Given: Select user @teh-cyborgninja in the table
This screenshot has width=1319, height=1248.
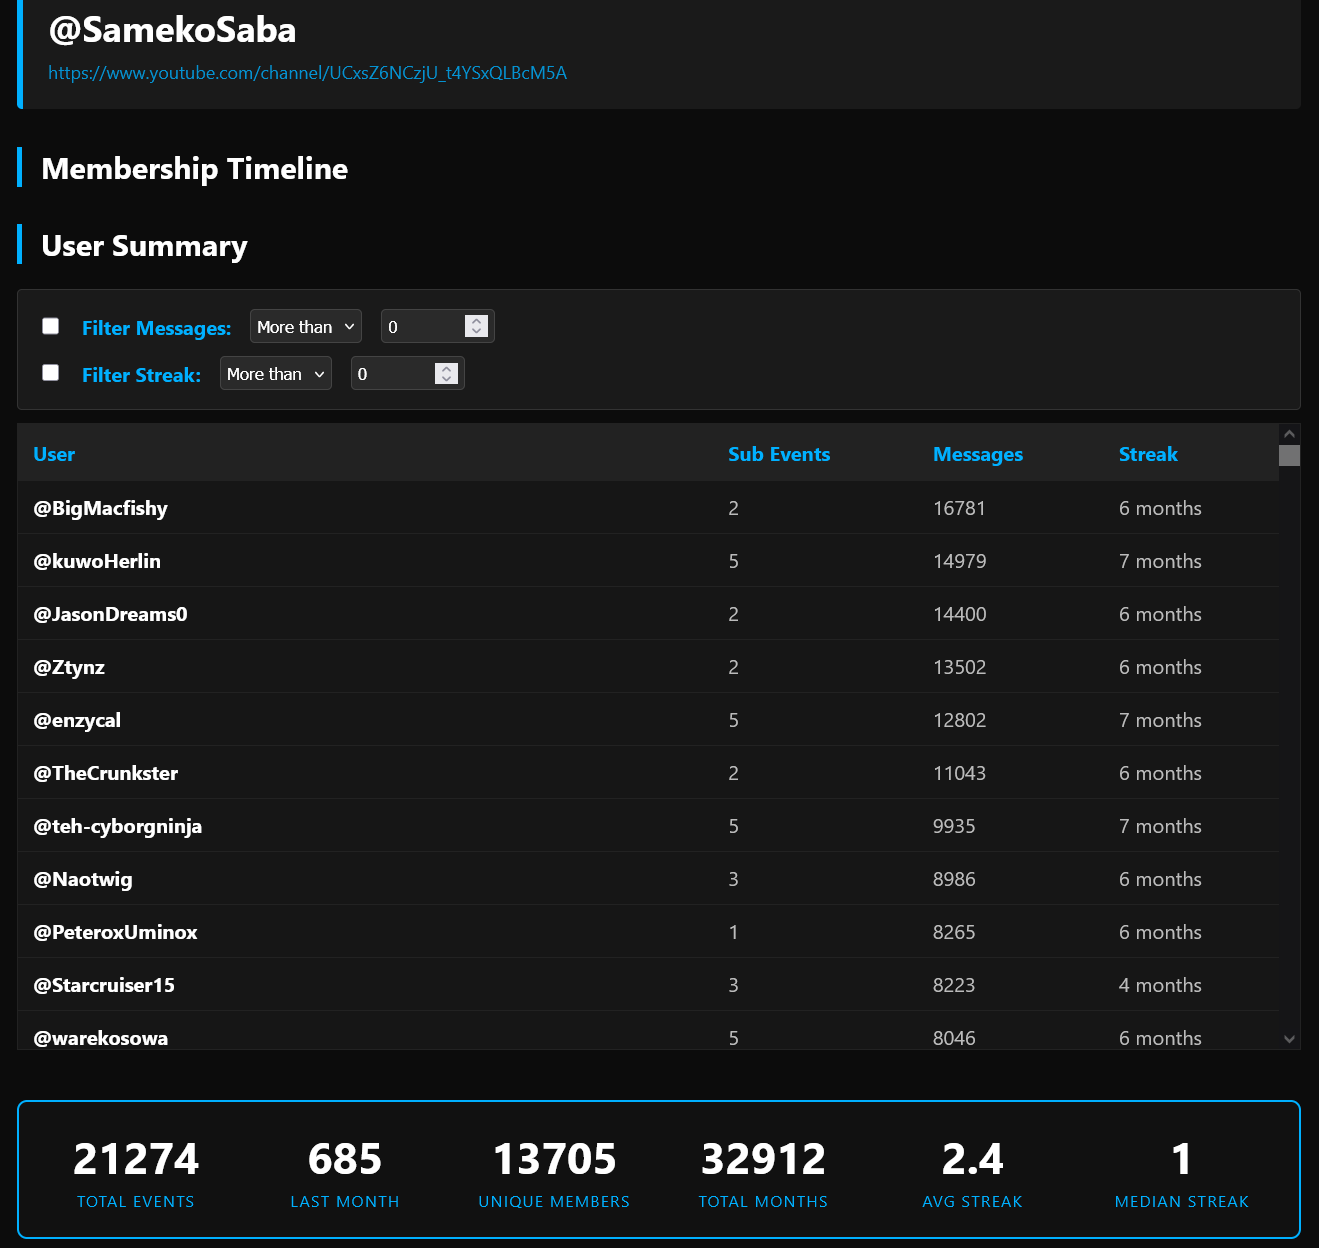Looking at the screenshot, I should coord(118,826).
